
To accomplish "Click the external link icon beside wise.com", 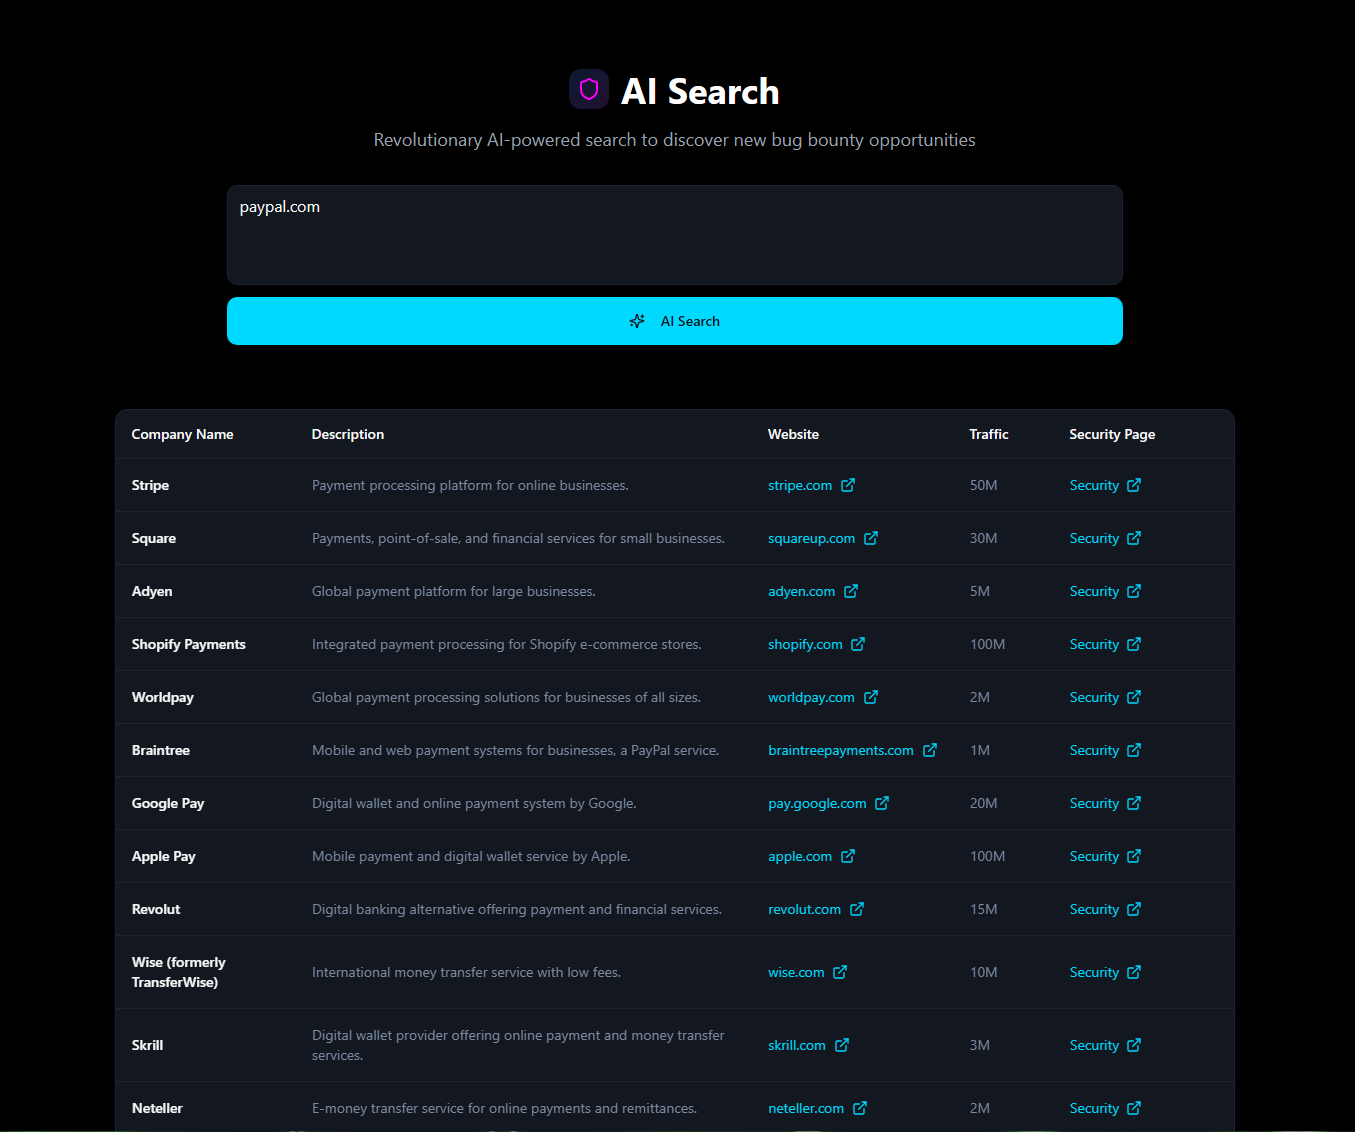I will (839, 971).
